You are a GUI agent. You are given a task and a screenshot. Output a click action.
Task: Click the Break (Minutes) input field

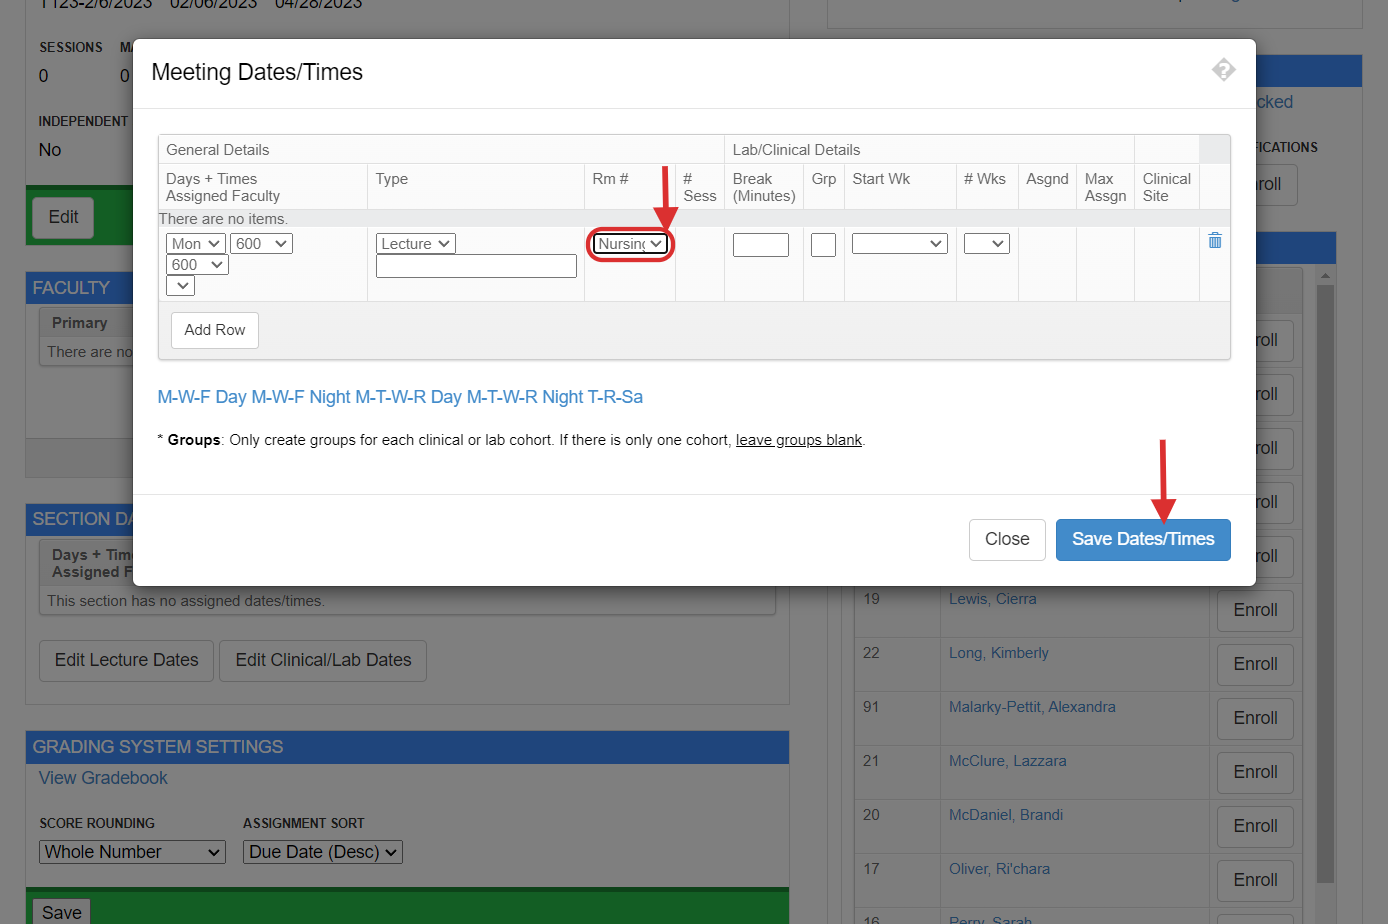[760, 245]
